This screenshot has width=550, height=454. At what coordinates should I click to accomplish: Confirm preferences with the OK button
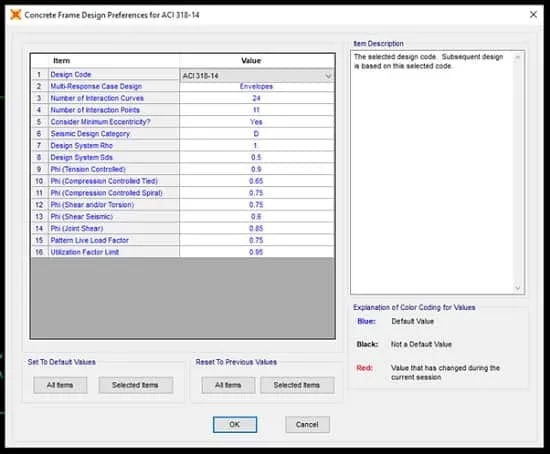tap(235, 425)
